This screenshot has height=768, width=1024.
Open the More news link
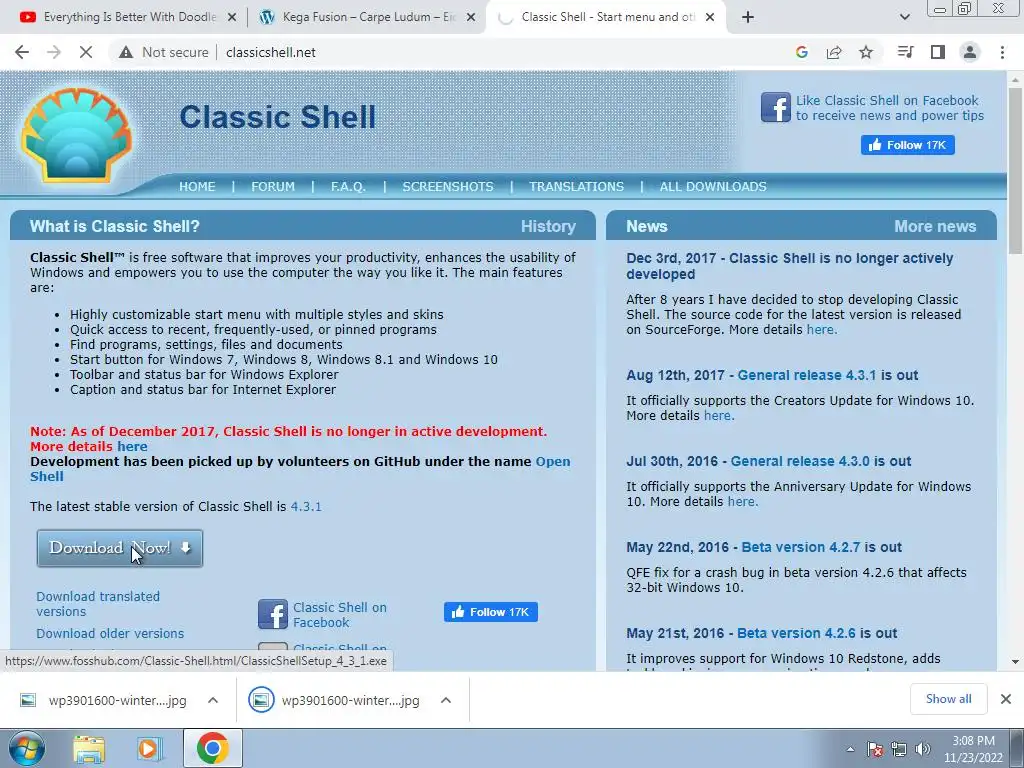[935, 227]
